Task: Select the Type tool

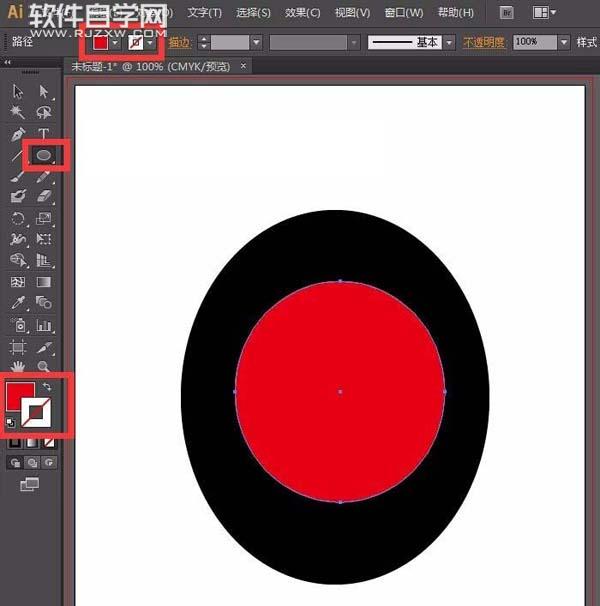Action: click(44, 134)
